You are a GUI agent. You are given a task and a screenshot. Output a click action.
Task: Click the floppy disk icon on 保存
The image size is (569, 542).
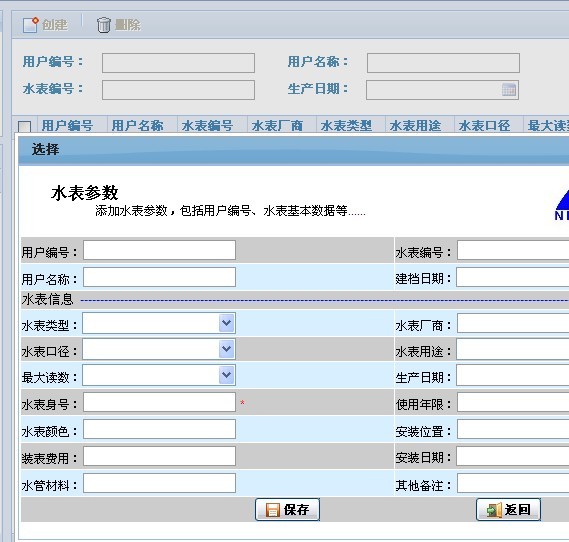(x=273, y=510)
